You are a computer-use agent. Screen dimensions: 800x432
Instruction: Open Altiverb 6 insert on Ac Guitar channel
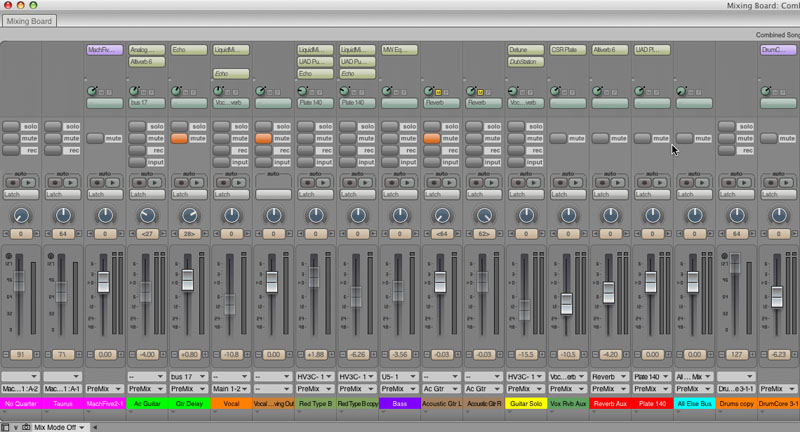147,62
